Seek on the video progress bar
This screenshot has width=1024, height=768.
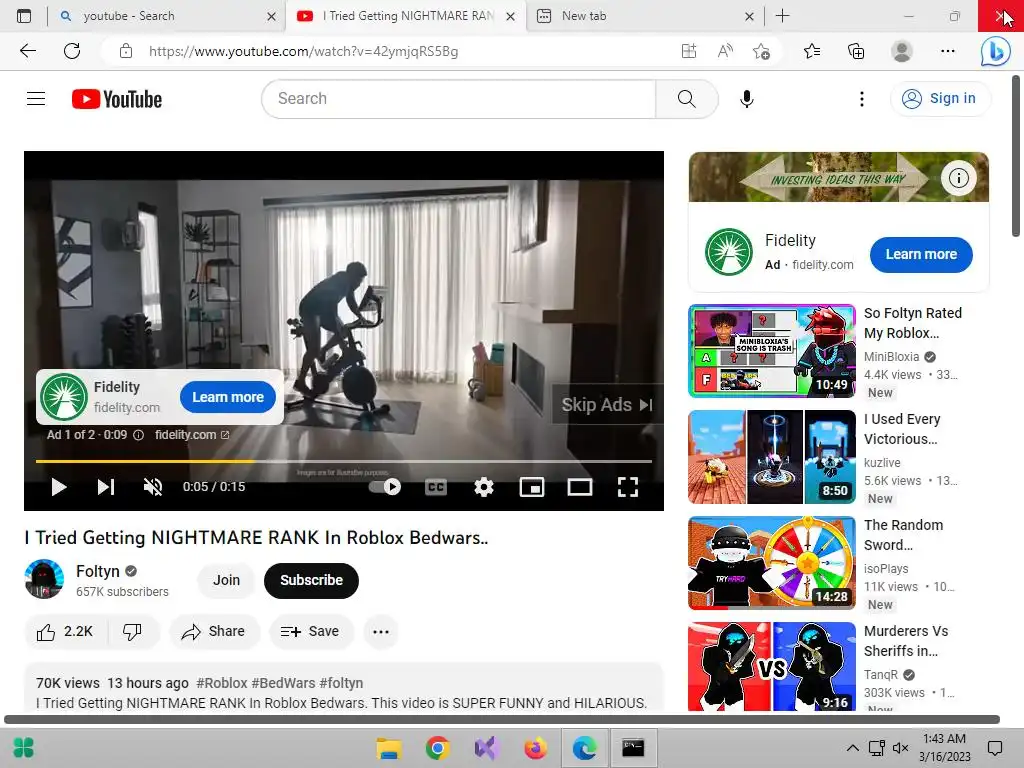point(344,461)
